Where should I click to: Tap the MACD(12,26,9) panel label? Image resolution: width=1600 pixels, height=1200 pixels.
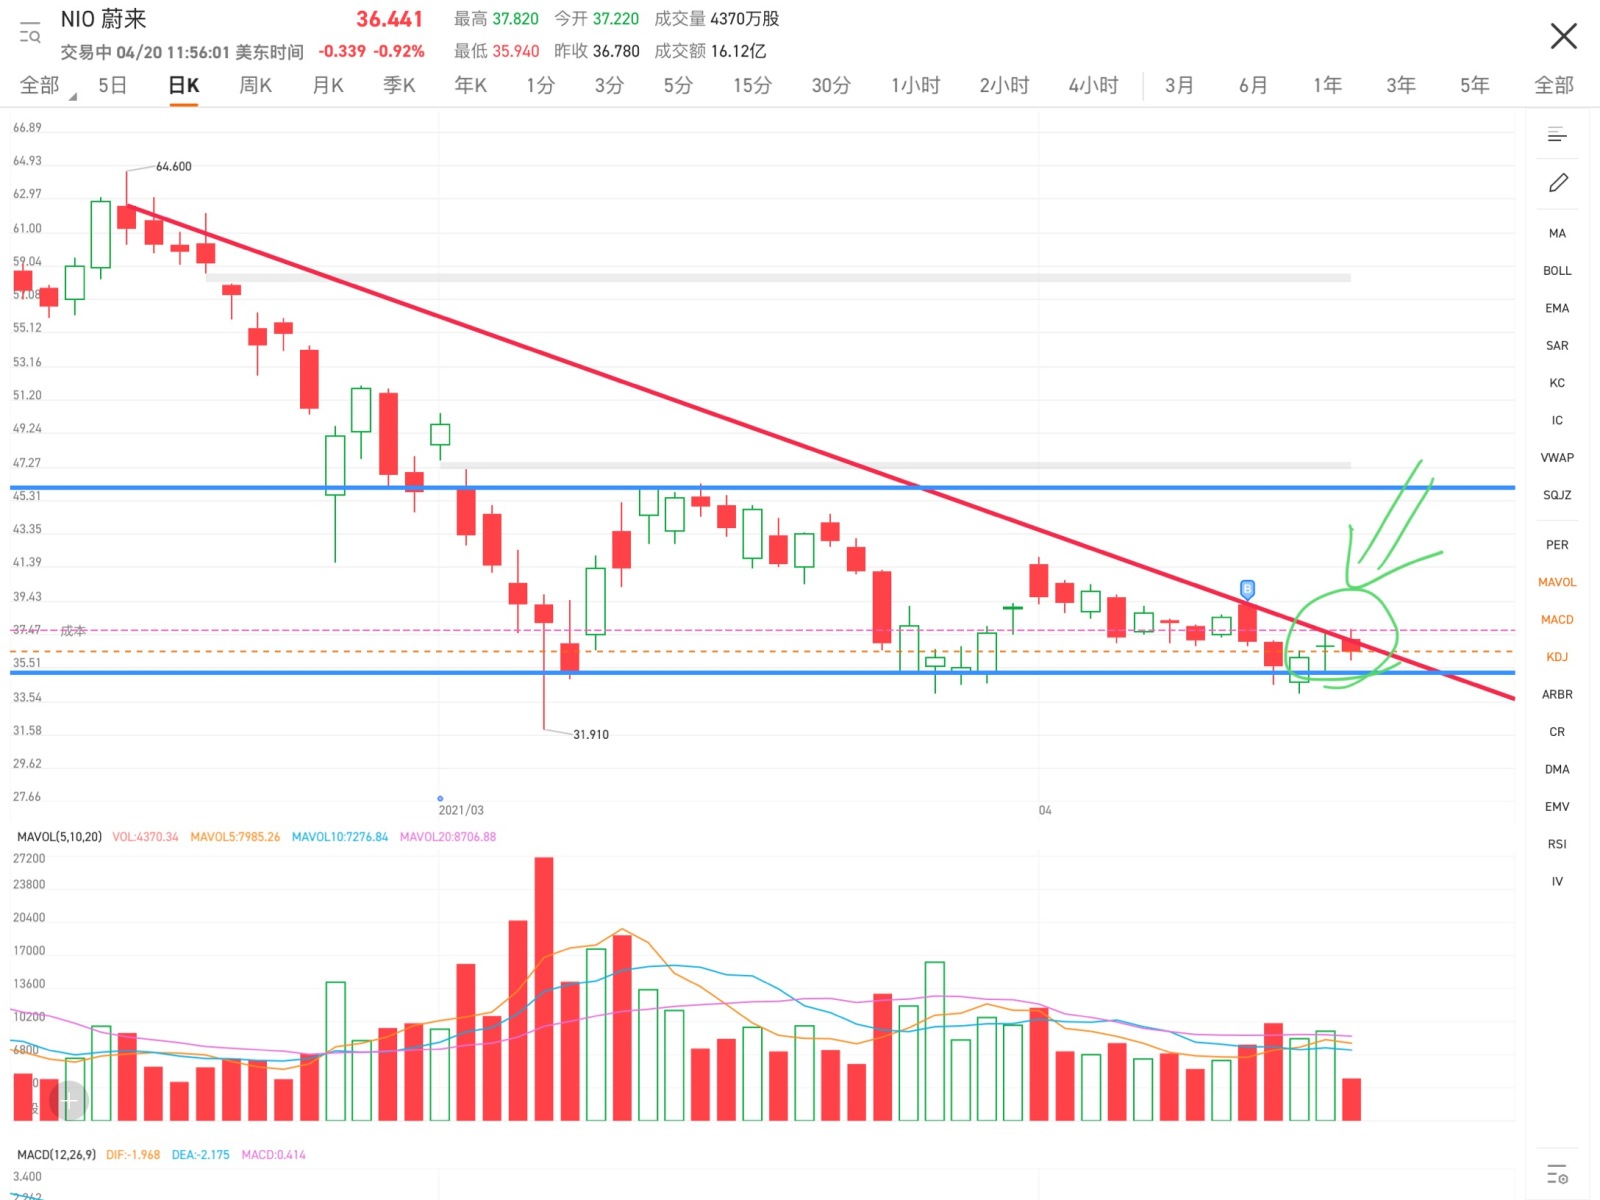point(56,1155)
